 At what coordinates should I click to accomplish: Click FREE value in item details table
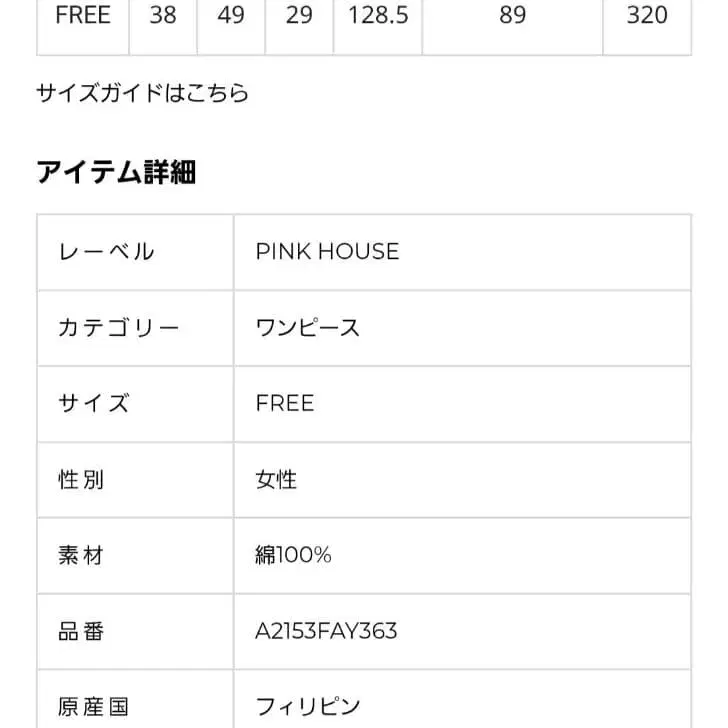[x=285, y=403]
